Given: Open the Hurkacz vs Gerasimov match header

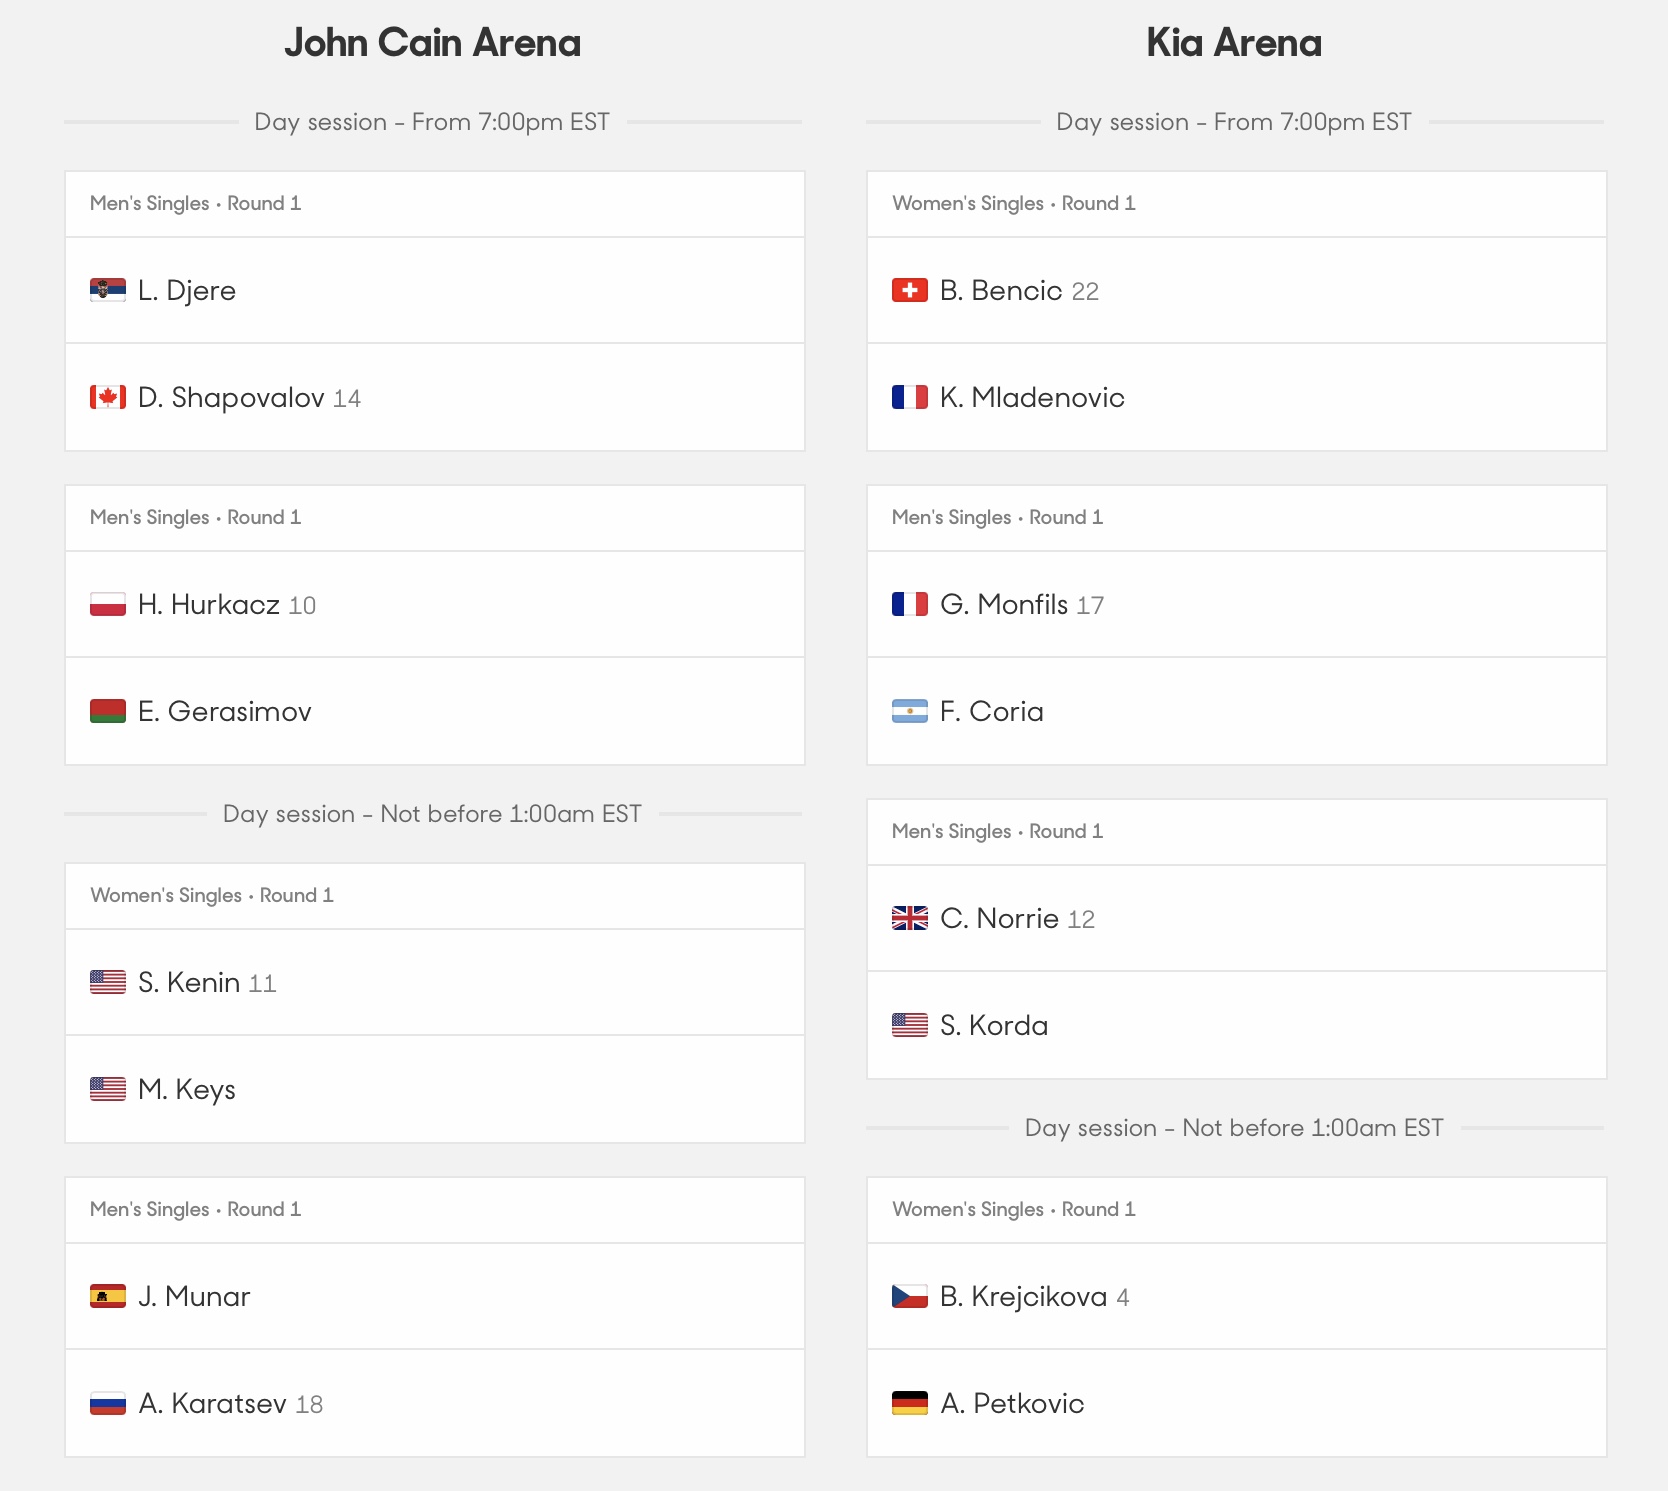Looking at the screenshot, I should click(x=435, y=518).
